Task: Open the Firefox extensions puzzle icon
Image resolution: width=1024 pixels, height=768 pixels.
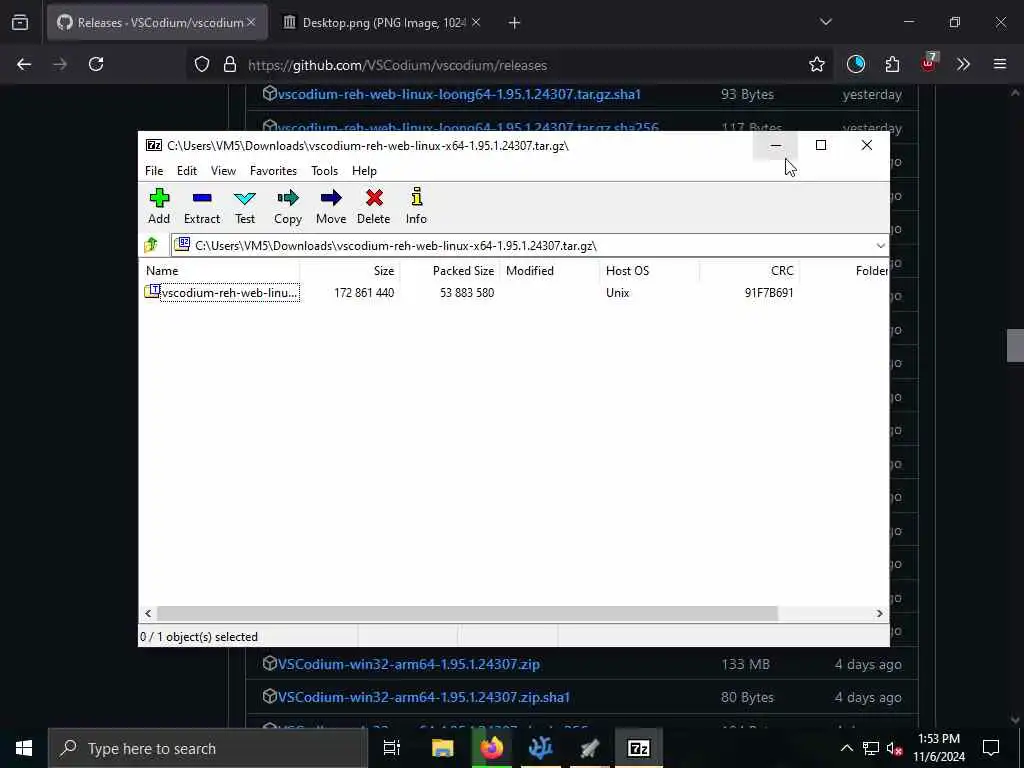Action: pos(892,64)
